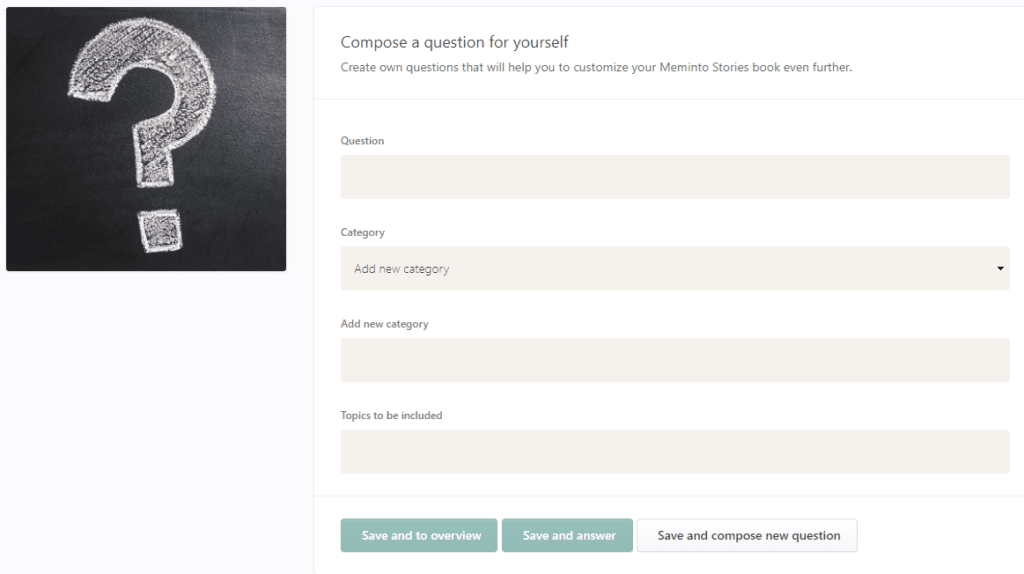Click 'Save and to overview' button
The width and height of the screenshot is (1024, 574).
[x=419, y=535]
